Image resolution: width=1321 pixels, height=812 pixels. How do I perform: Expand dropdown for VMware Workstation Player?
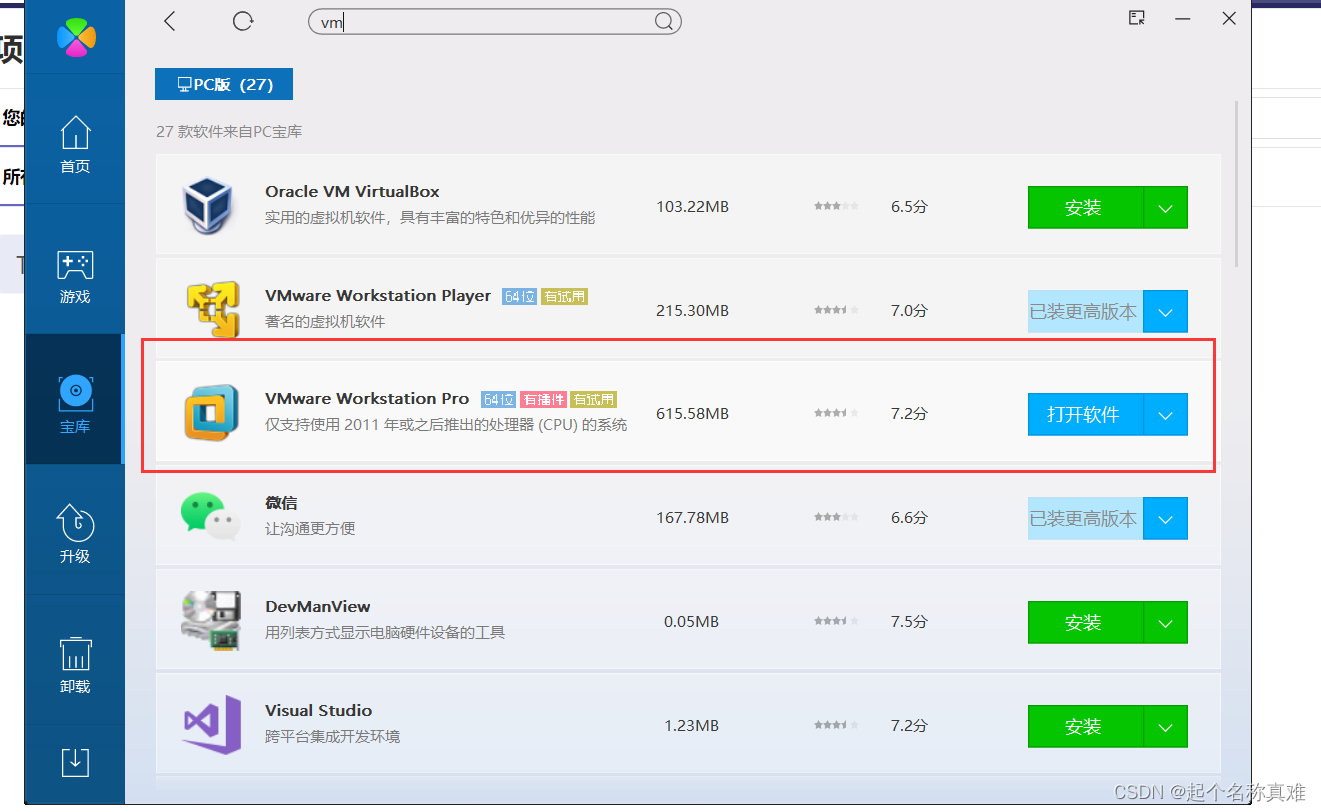coord(1166,311)
